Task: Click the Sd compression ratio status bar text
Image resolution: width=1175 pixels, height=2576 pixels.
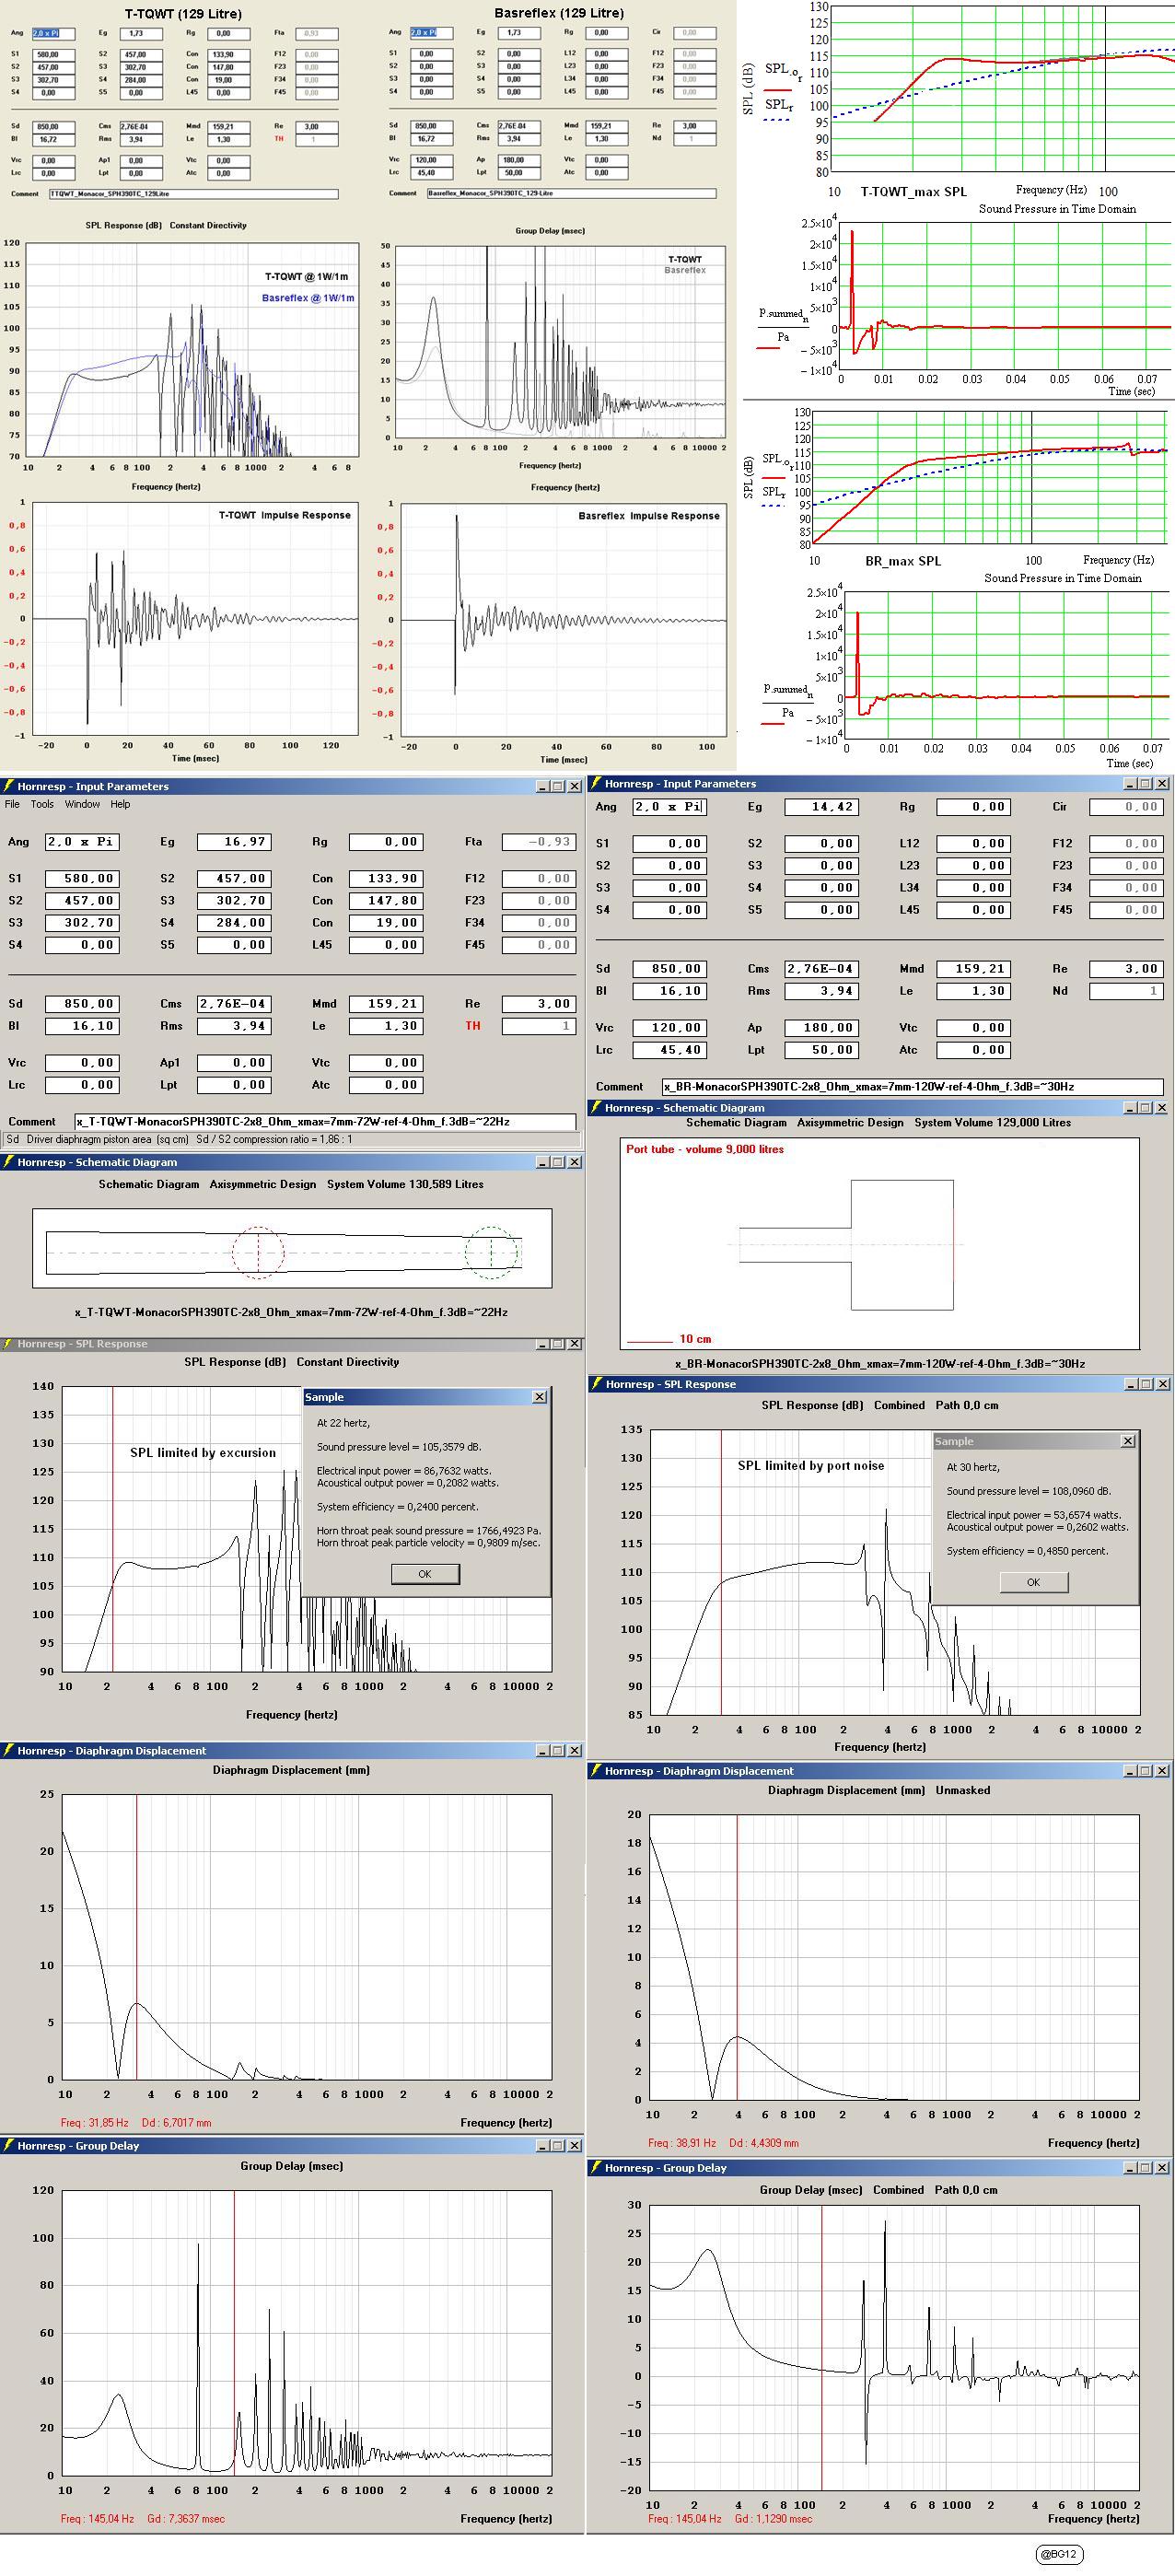Action: point(180,1140)
